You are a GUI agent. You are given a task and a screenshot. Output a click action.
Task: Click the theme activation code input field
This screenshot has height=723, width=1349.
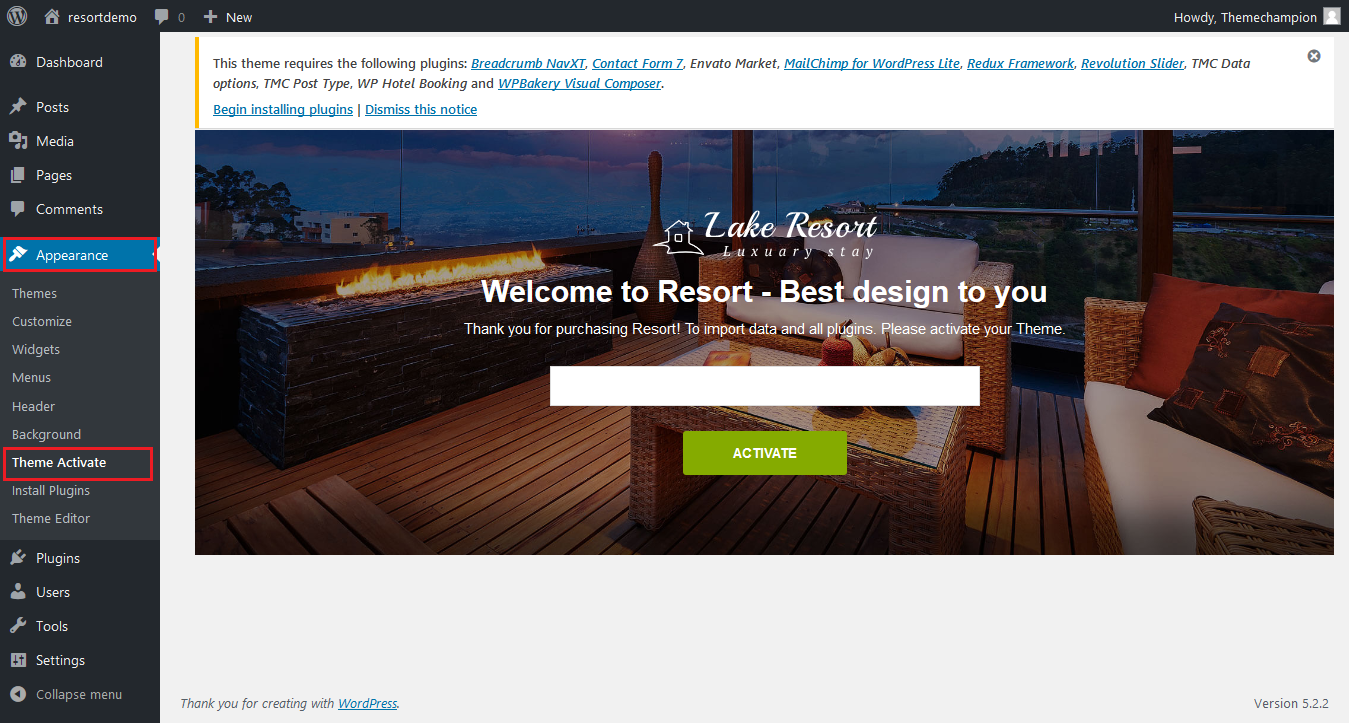[x=764, y=386]
